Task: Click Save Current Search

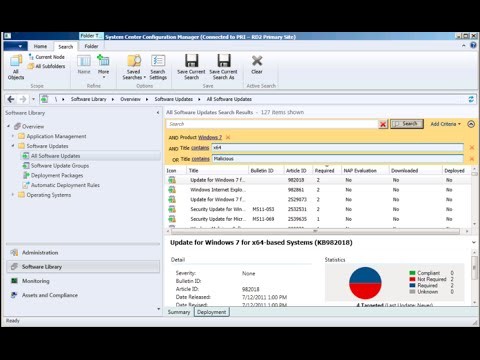Action: point(191,67)
